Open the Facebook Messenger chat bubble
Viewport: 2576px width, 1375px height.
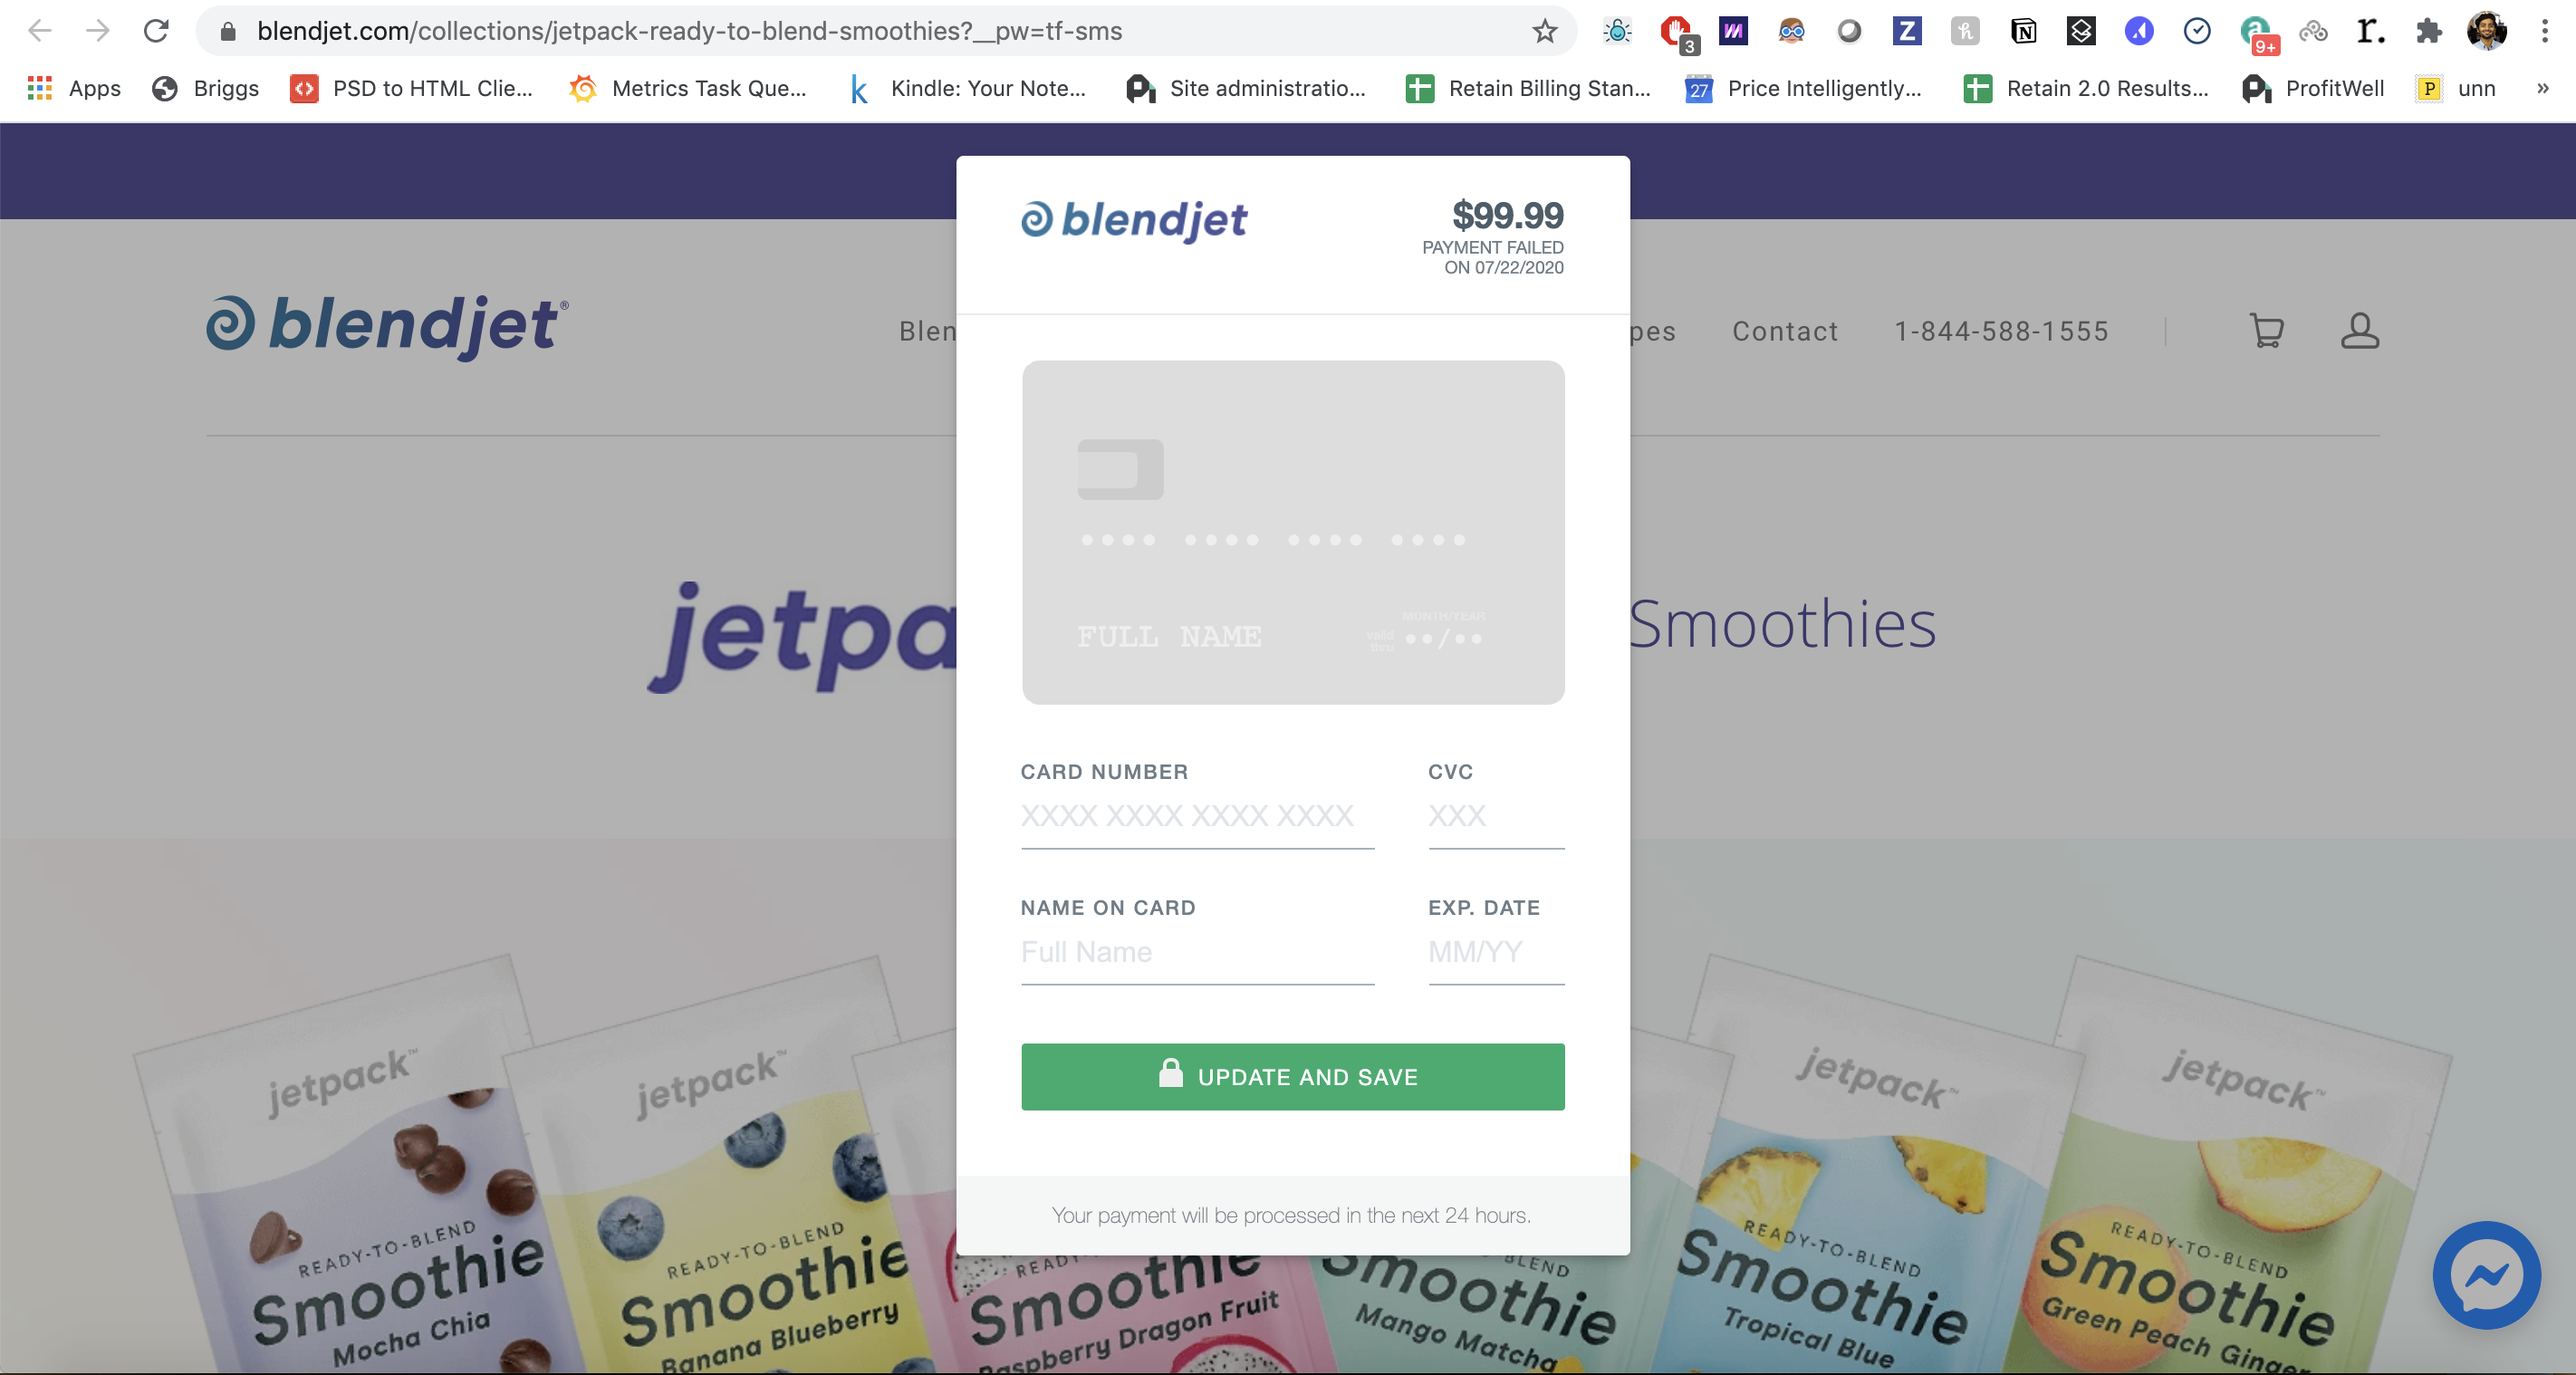(2486, 1275)
